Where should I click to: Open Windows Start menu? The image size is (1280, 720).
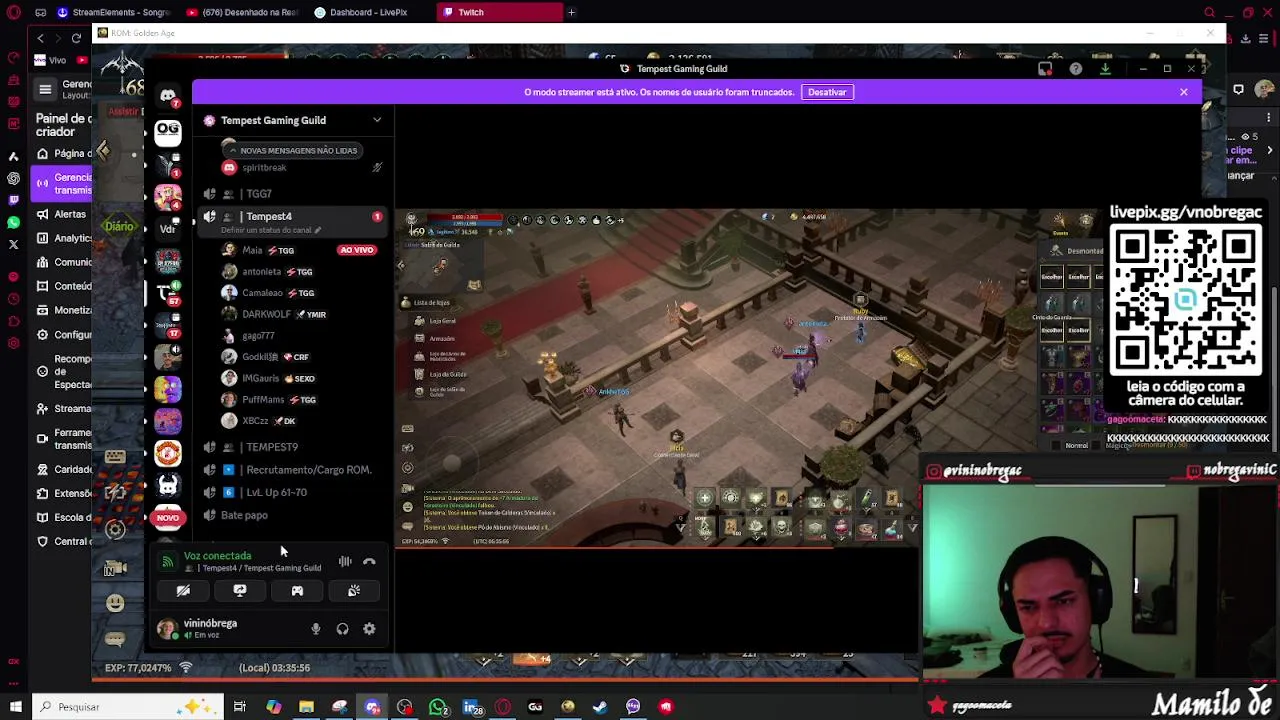tap(15, 707)
